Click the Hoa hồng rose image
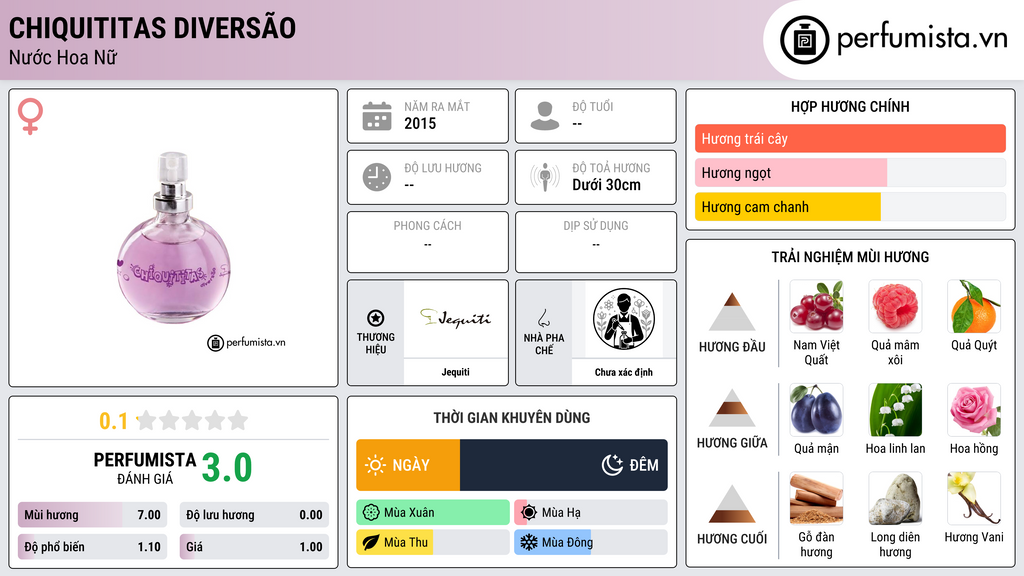 point(974,409)
